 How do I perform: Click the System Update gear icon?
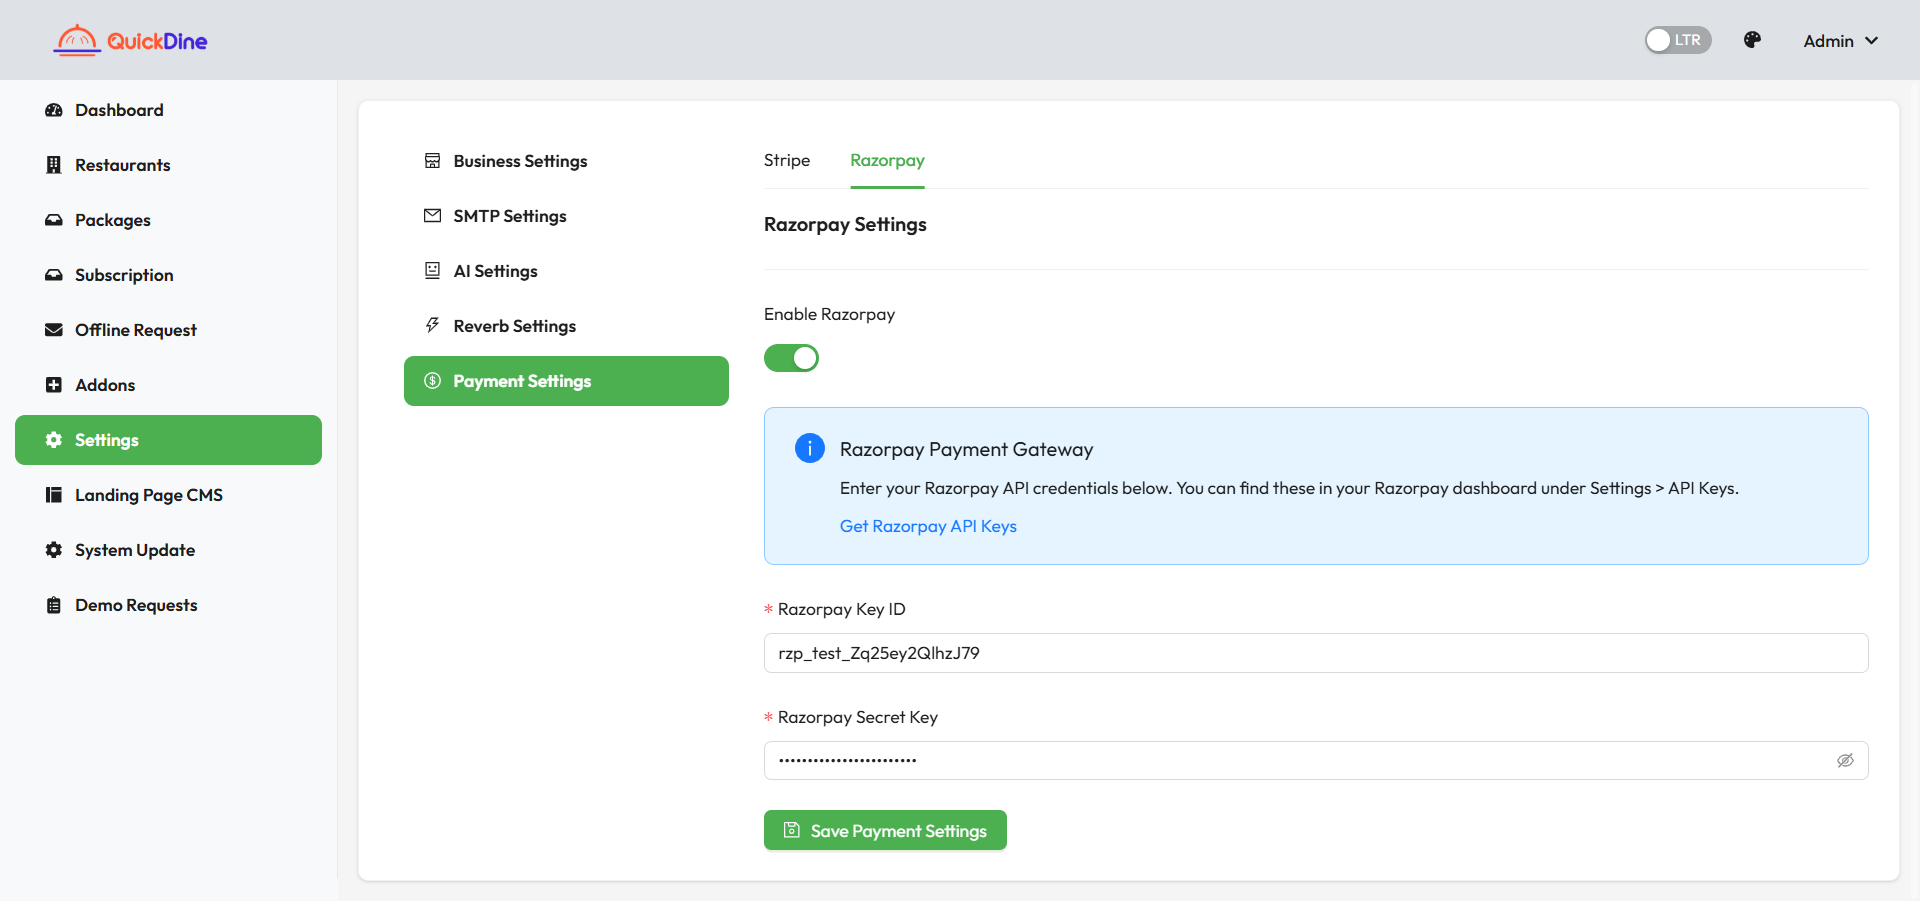point(54,550)
